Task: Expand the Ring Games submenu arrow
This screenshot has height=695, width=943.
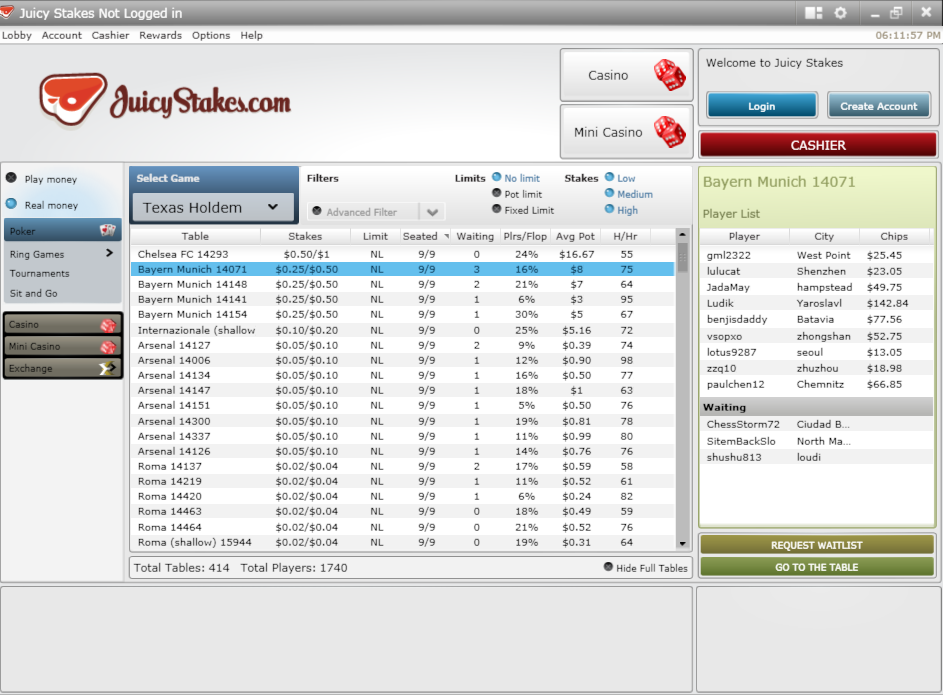Action: [109, 253]
